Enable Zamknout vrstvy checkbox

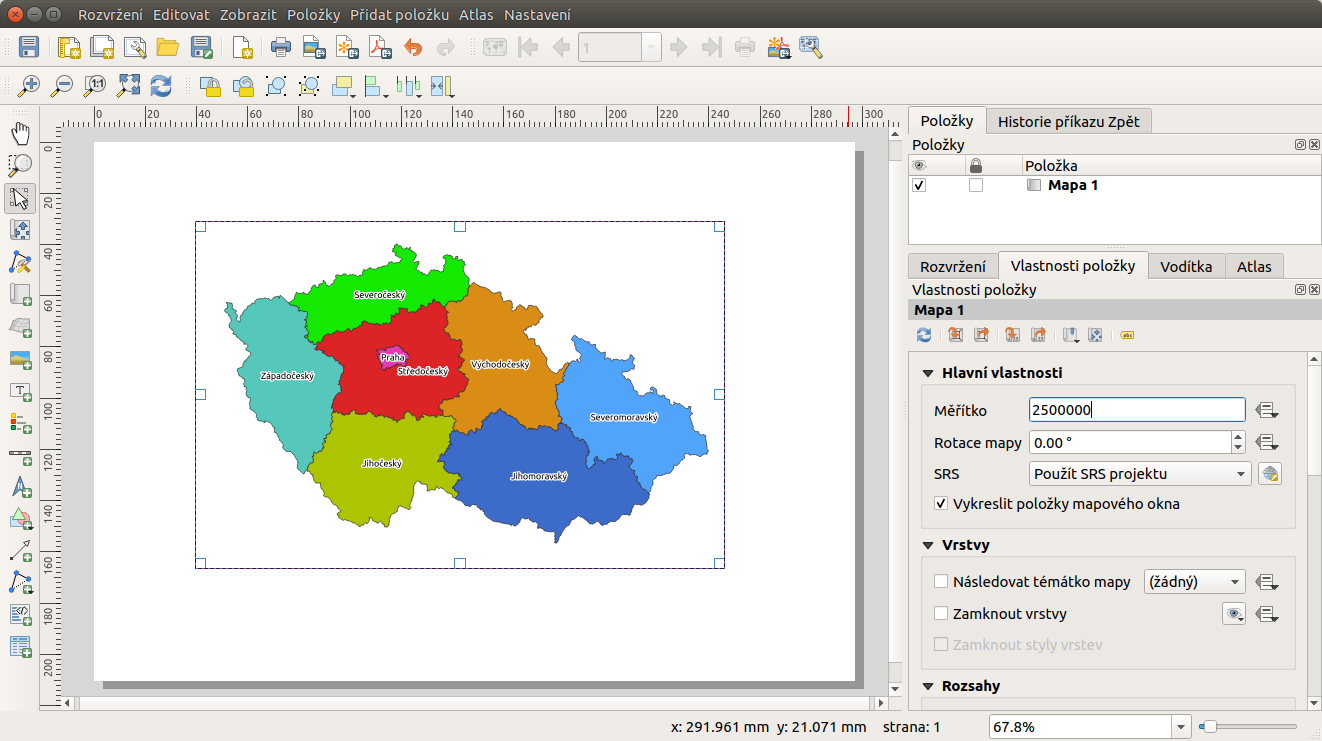[941, 613]
